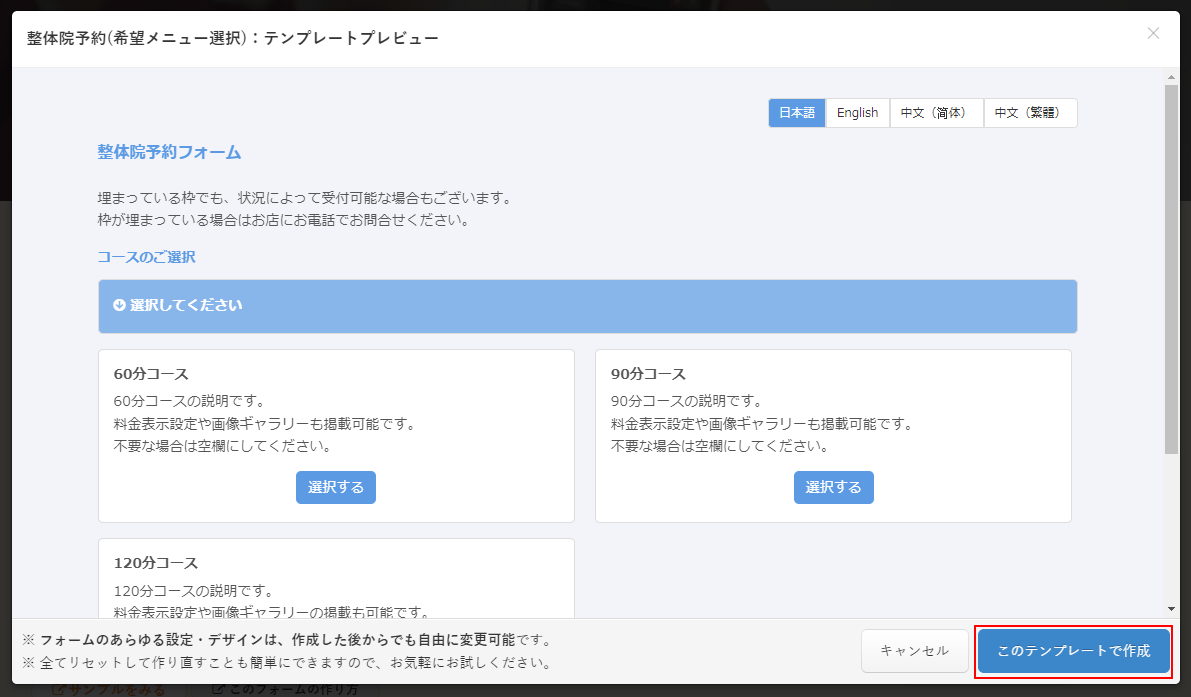This screenshot has width=1191, height=697.
Task: Cancel with the キャンセル button
Action: [914, 651]
